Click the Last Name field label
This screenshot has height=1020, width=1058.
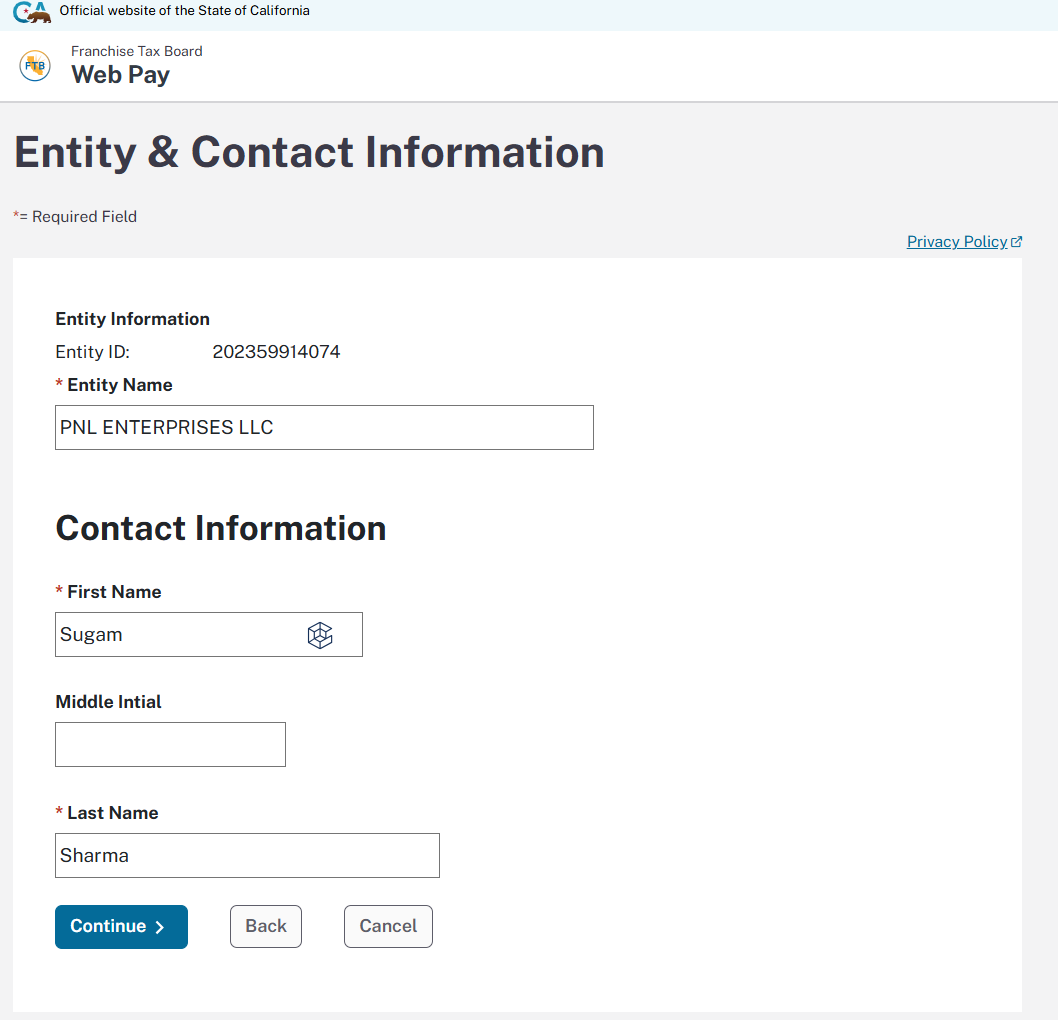coord(112,813)
